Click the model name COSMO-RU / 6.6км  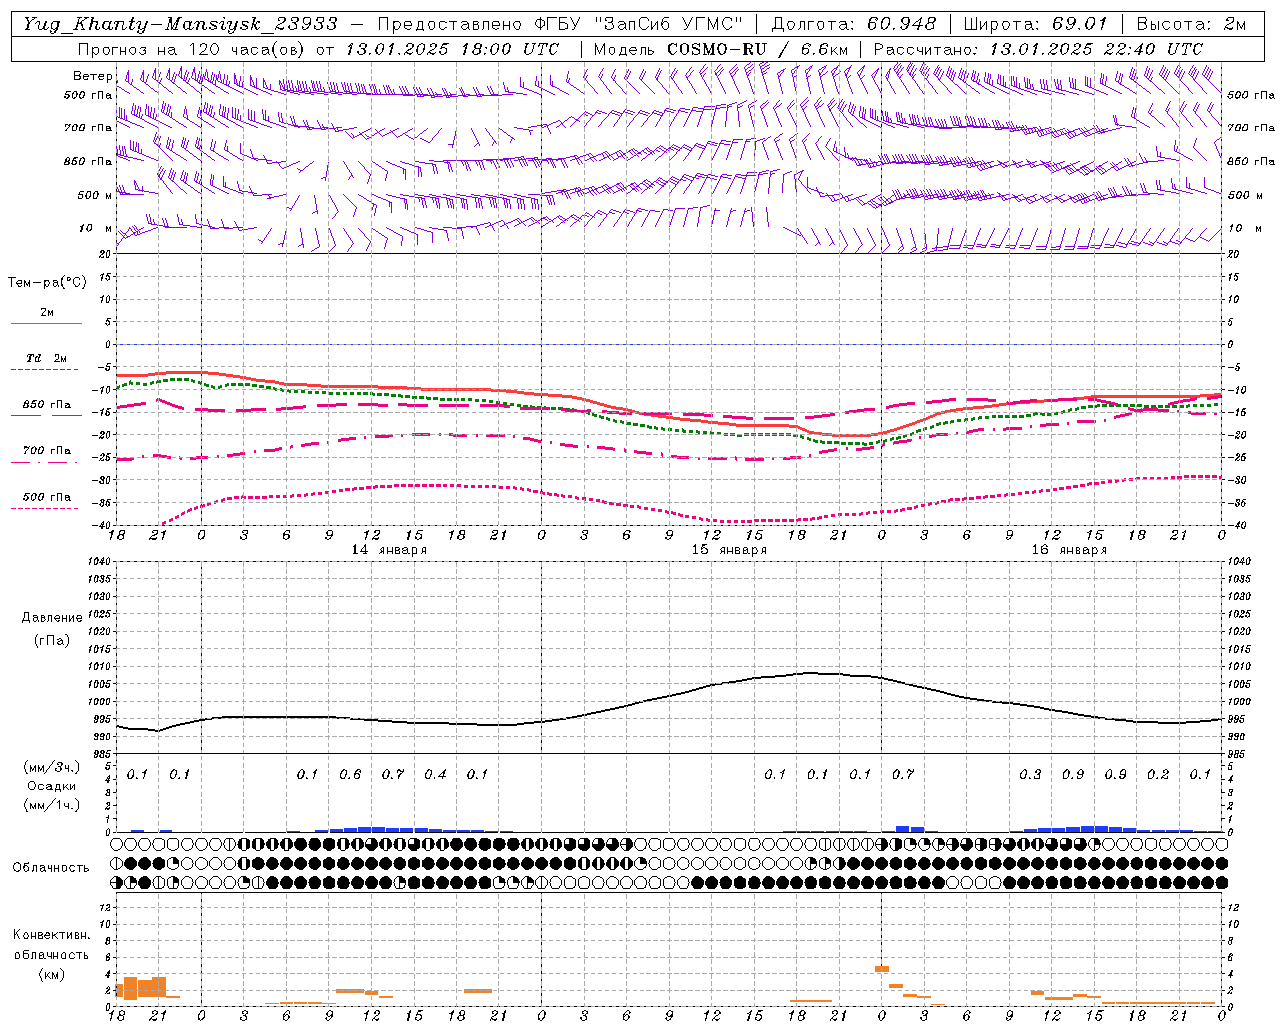coord(757,49)
